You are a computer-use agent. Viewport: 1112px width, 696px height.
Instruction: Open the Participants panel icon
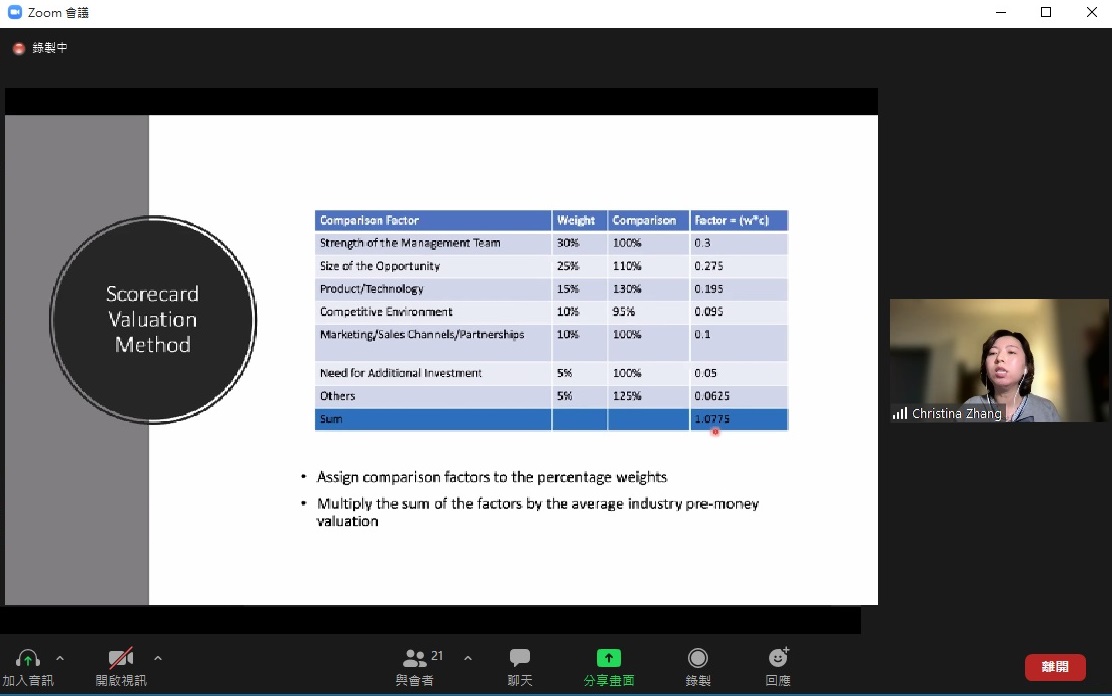click(415, 658)
